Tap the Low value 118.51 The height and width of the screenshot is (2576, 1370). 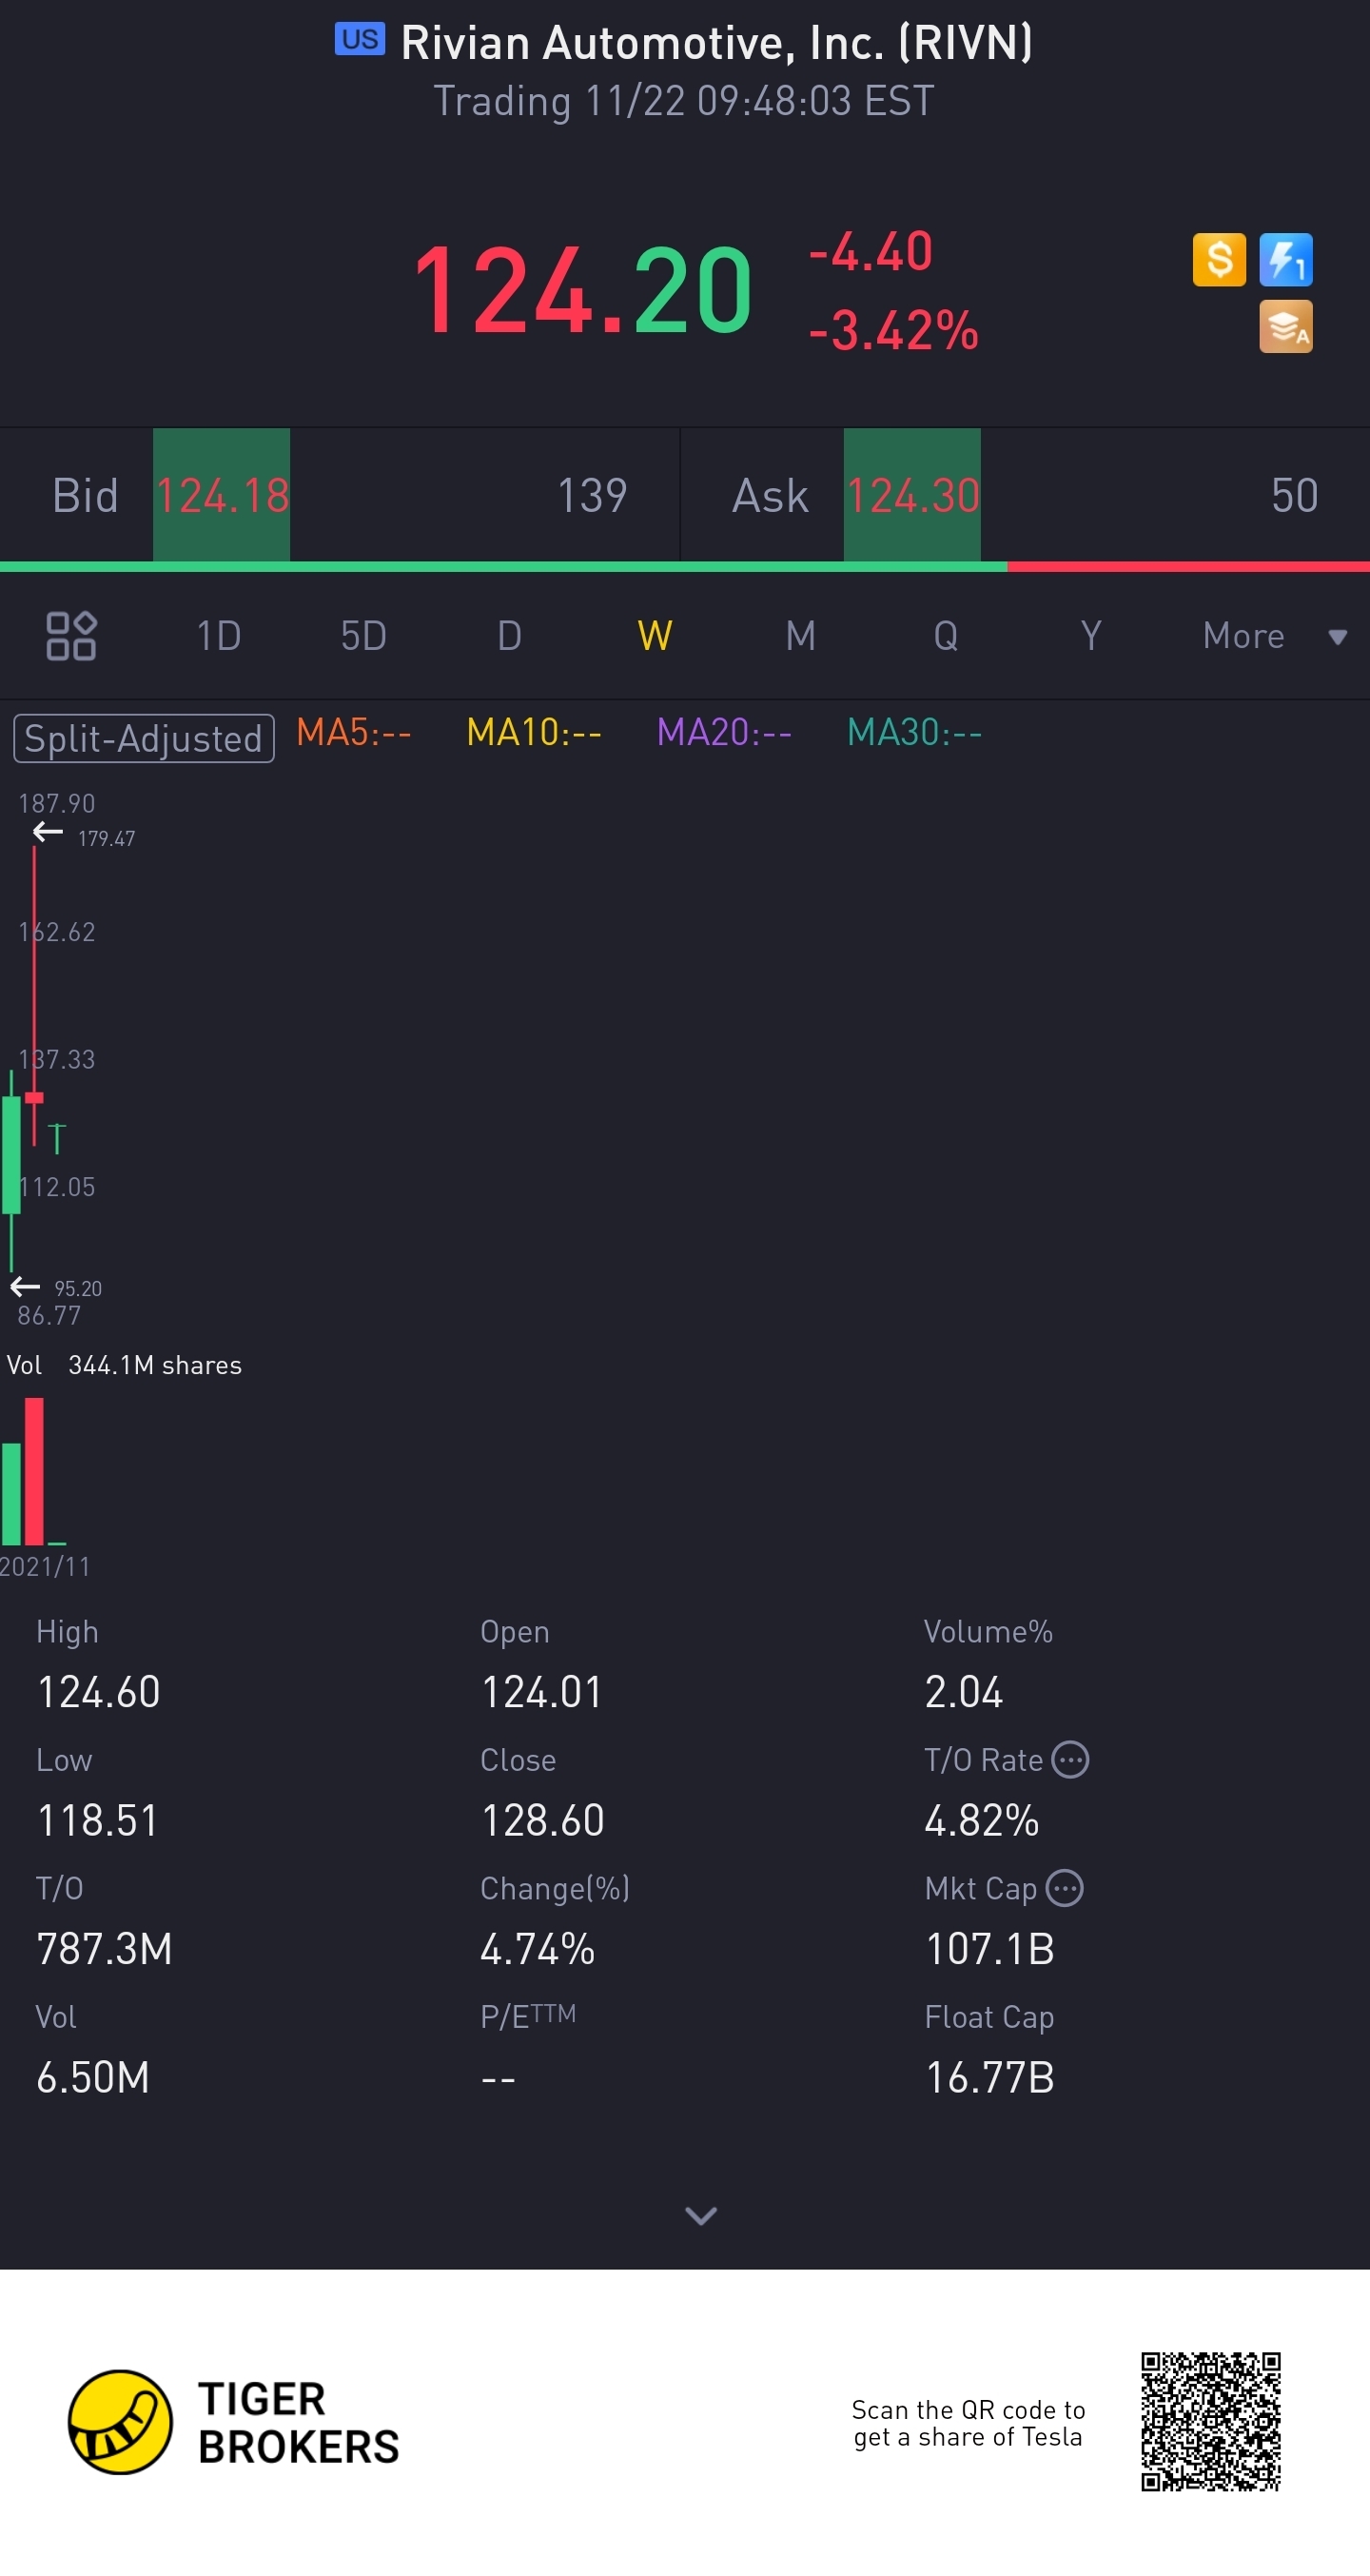click(98, 1820)
